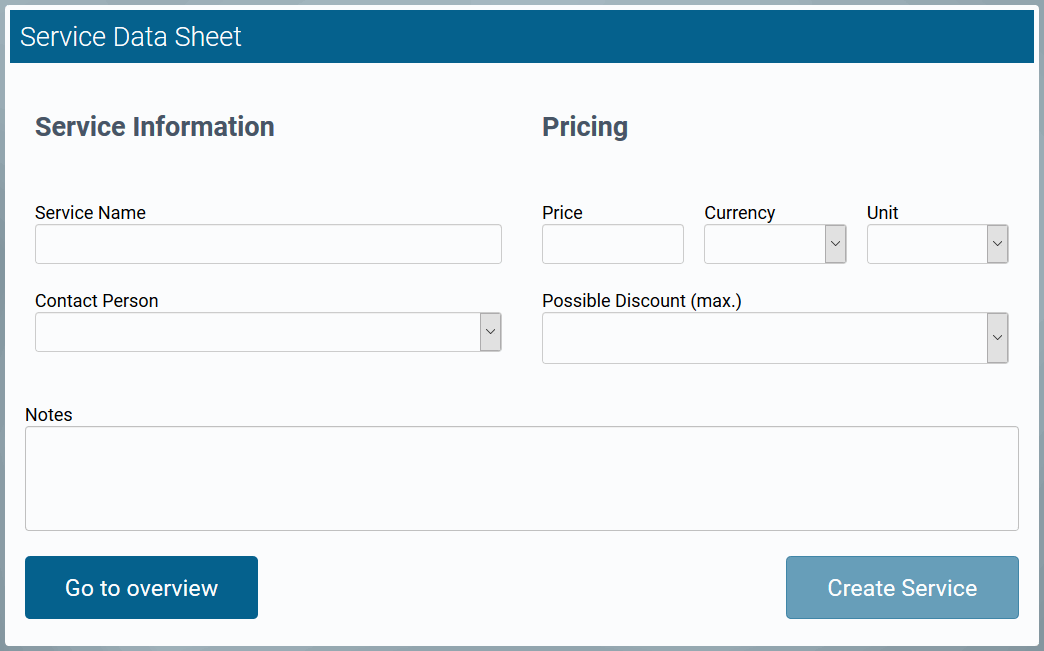
Task: Click the Pricing section heading
Action: (x=585, y=127)
